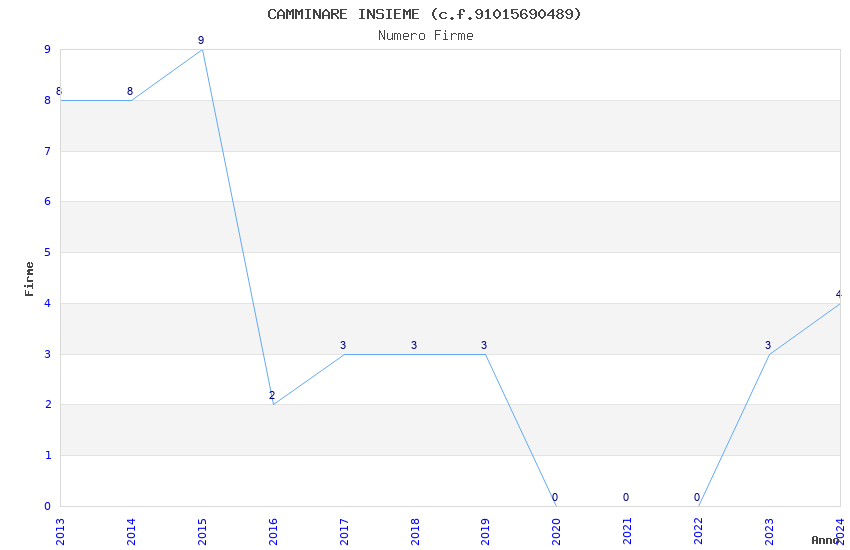The width and height of the screenshot is (850, 550).
Task: Click the data label 3 above 2023
Action: tap(768, 345)
